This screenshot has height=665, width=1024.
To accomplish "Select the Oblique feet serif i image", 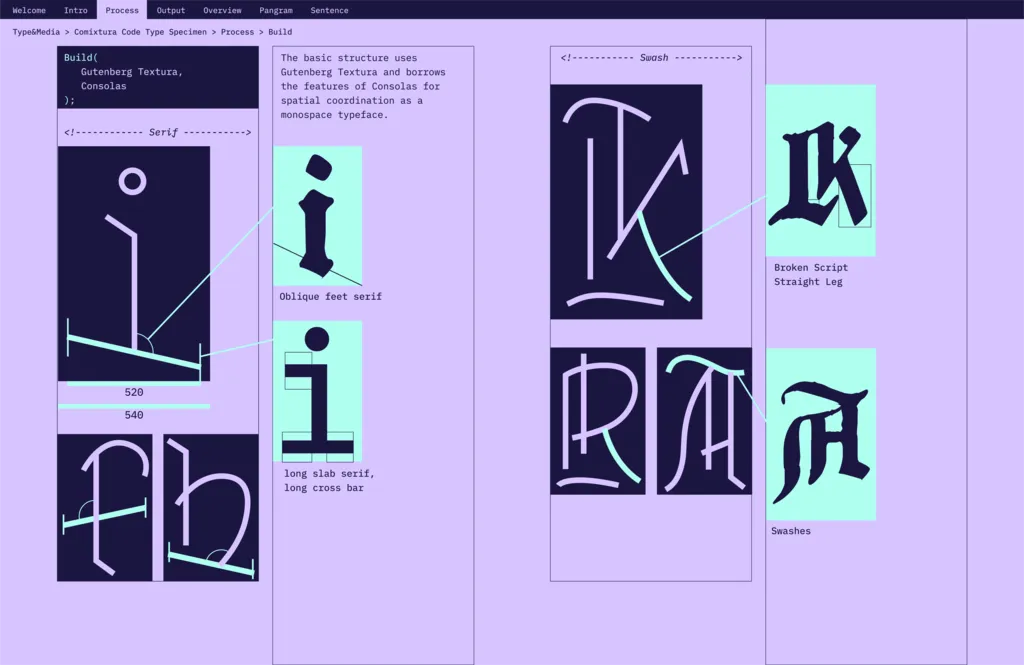I will point(317,216).
